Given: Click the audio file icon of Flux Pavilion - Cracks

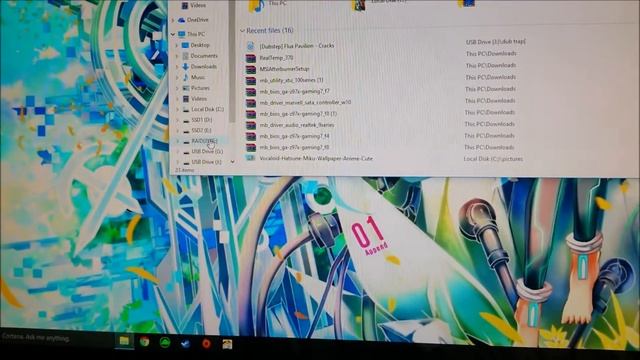Looking at the screenshot, I should [x=251, y=46].
